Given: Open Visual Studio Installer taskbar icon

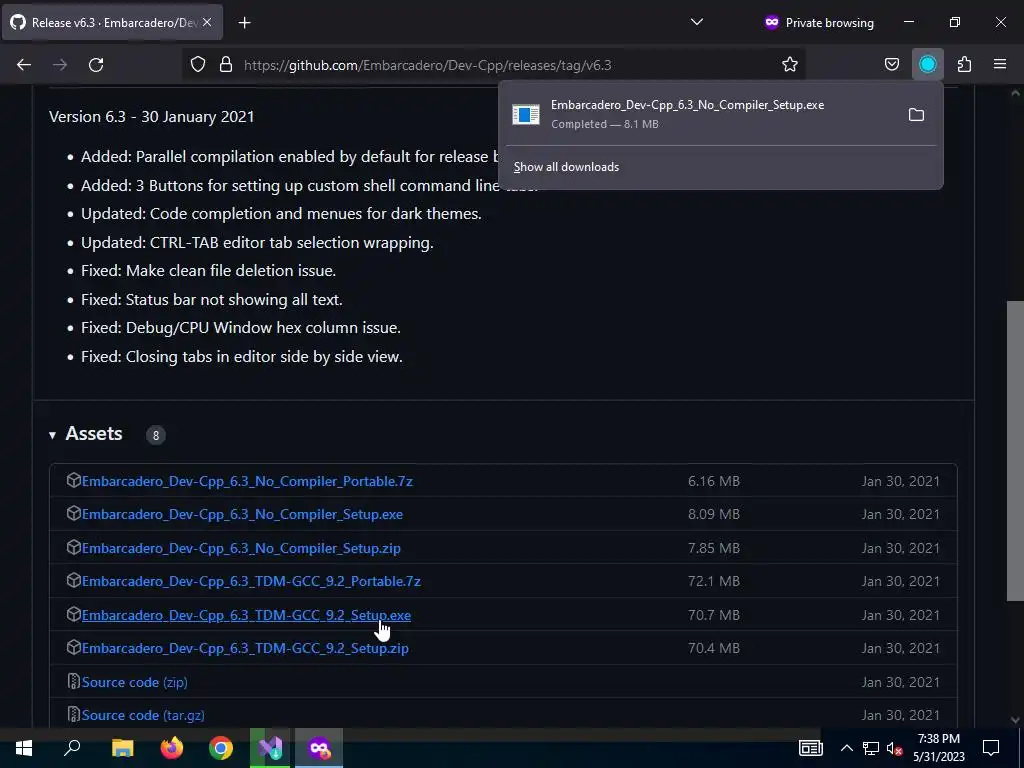Looking at the screenshot, I should [x=270, y=748].
